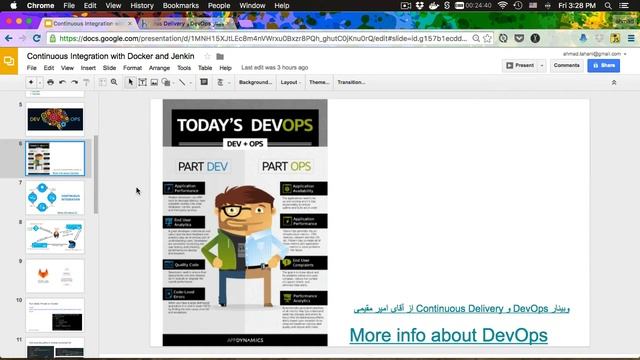This screenshot has height=360, width=640.
Task: Click the Move to folder icon
Action: point(220,56)
